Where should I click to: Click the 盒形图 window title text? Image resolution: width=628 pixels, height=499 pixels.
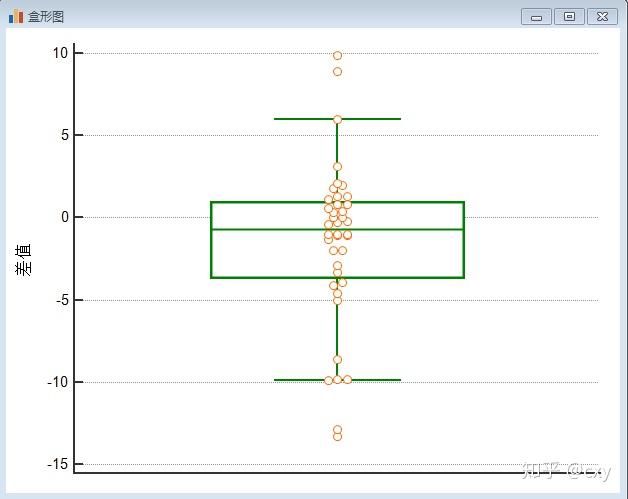click(46, 17)
